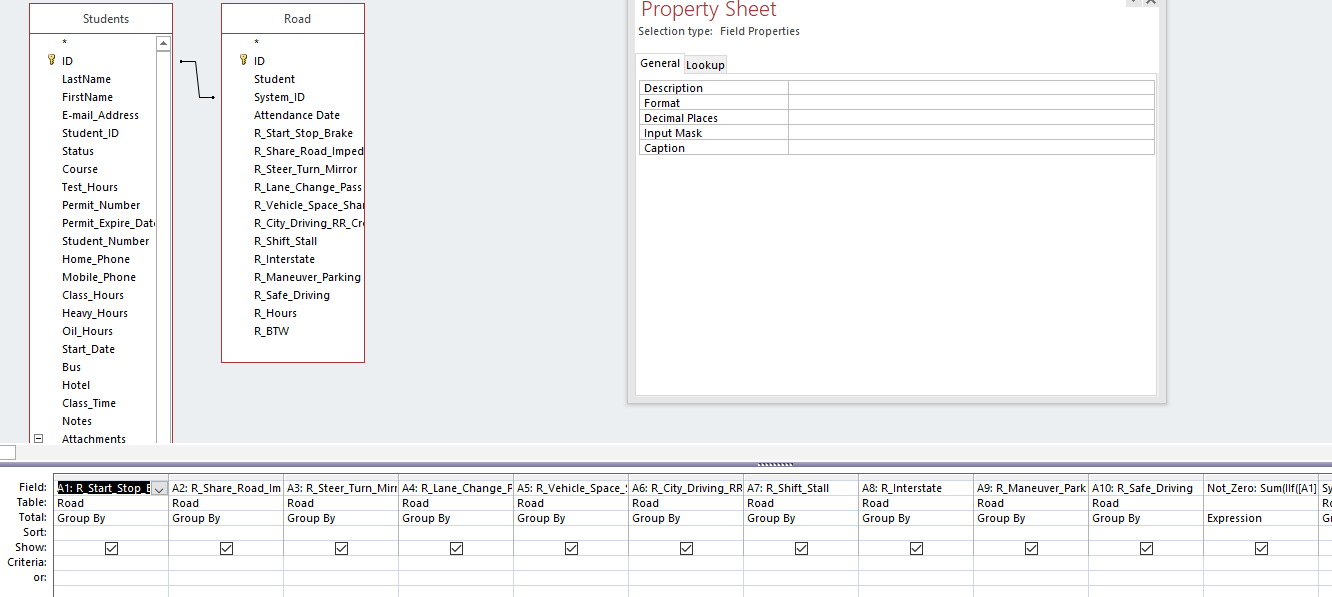This screenshot has width=1332, height=597.
Task: Select asterisk all-fields row in Road table
Action: [x=256, y=43]
